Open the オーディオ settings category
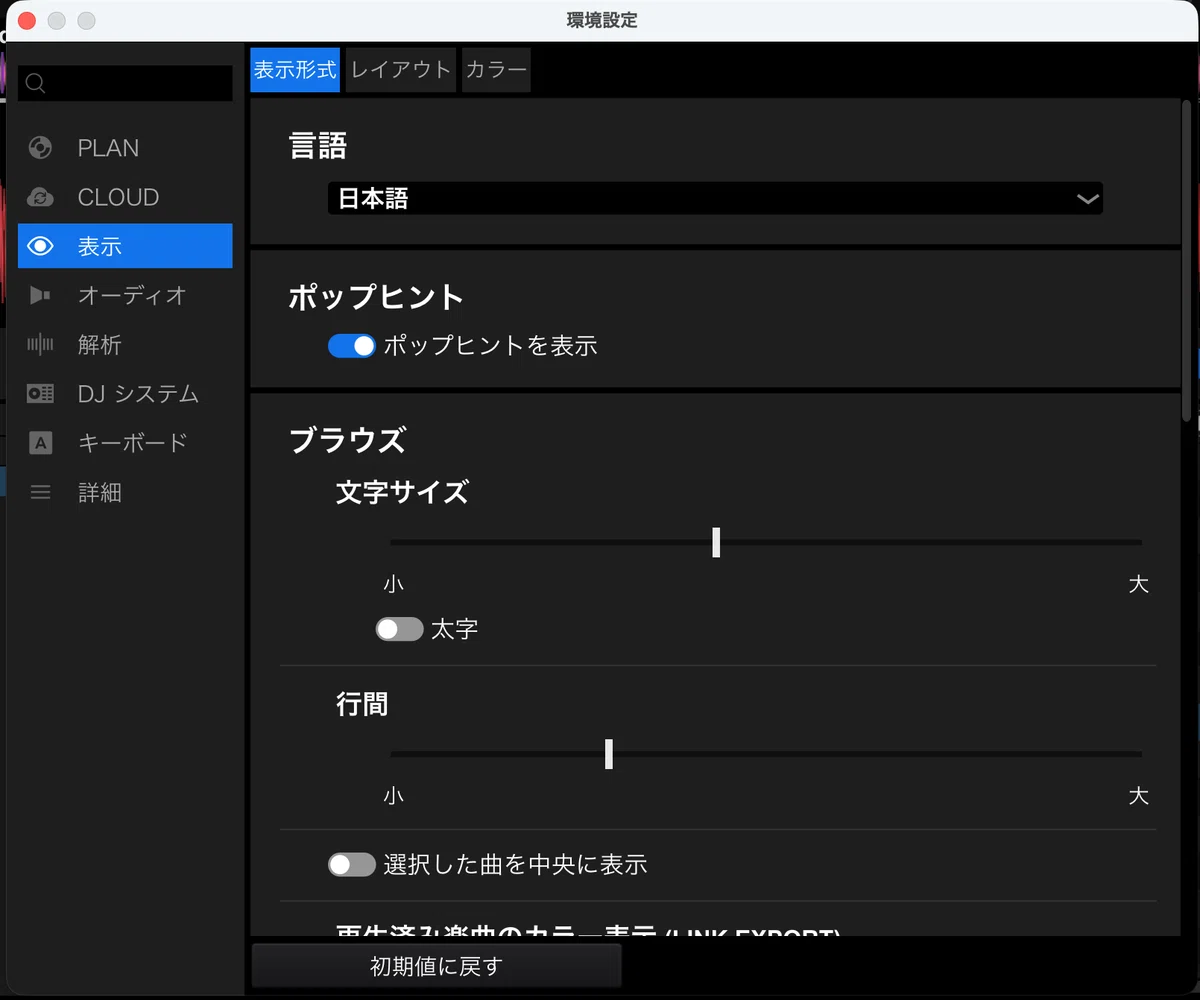This screenshot has width=1200, height=1000. click(x=125, y=295)
